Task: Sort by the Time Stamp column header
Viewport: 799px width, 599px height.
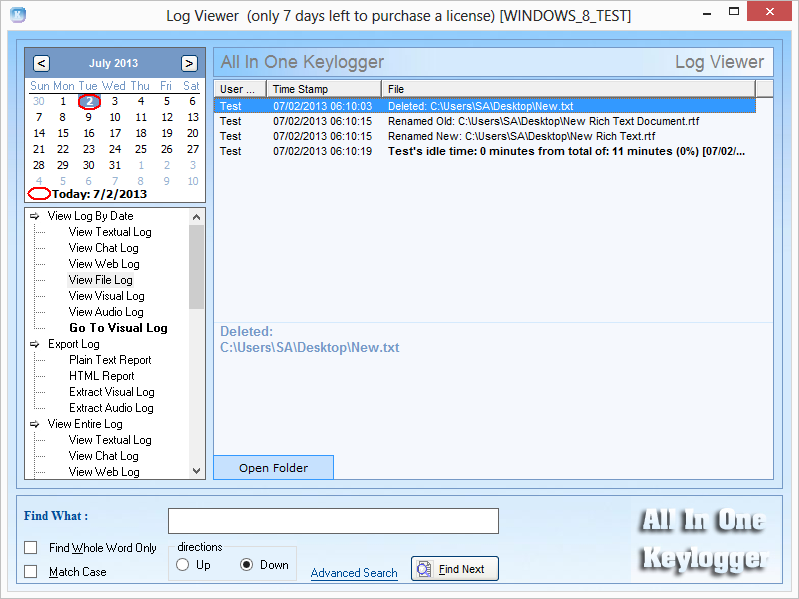Action: pyautogui.click(x=323, y=89)
